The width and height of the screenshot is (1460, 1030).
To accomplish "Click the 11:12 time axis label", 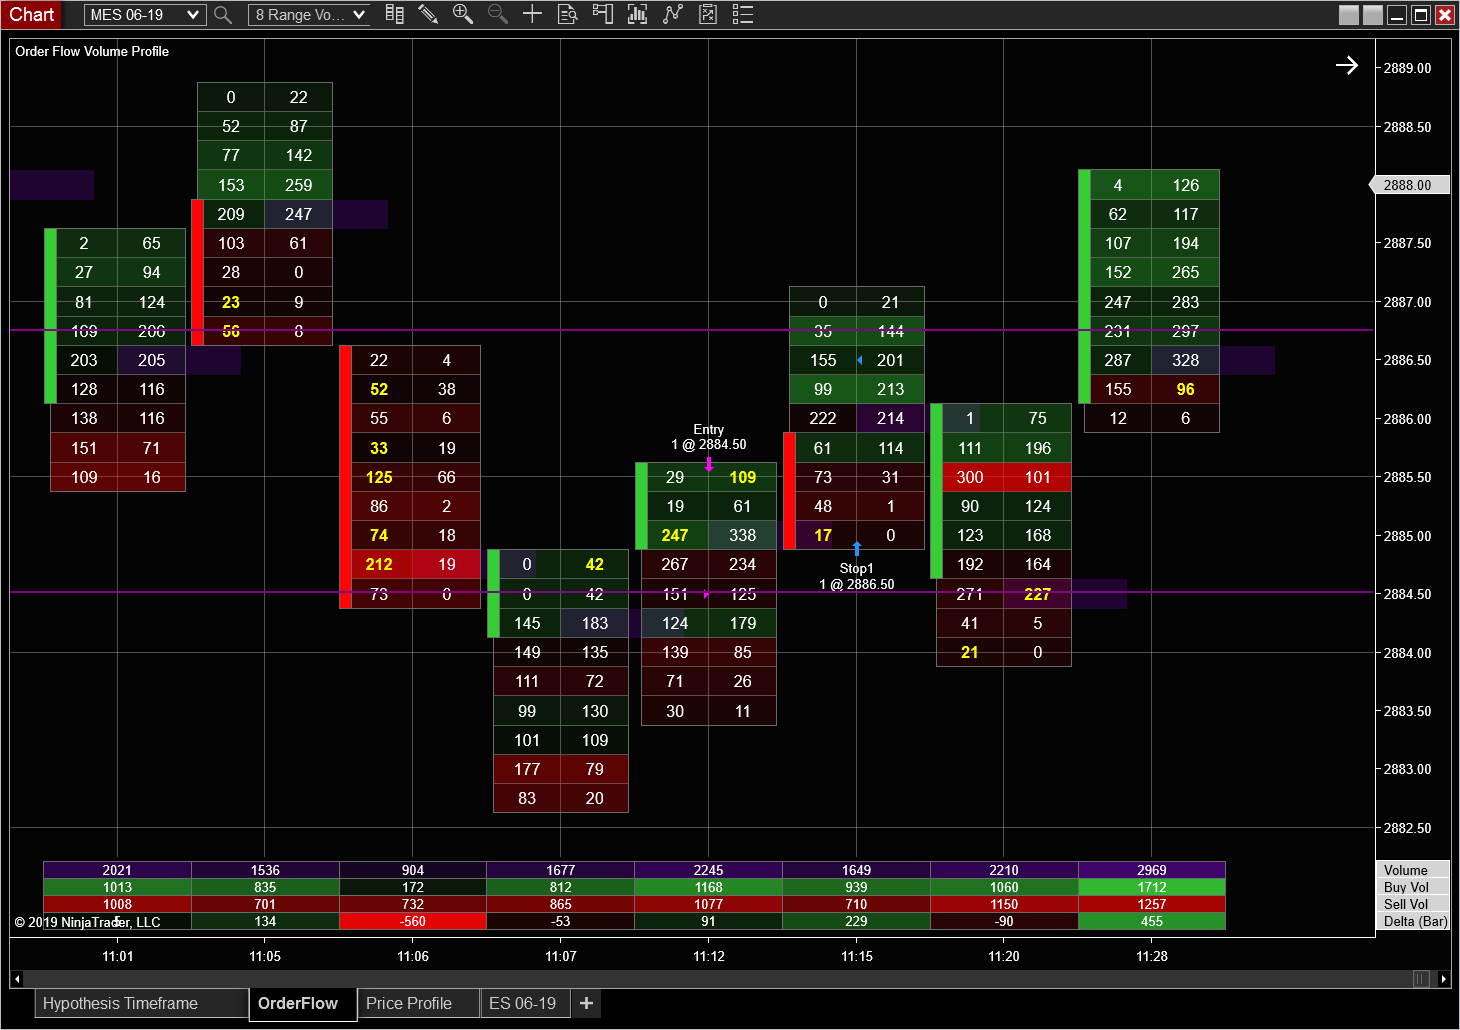I will (x=709, y=956).
